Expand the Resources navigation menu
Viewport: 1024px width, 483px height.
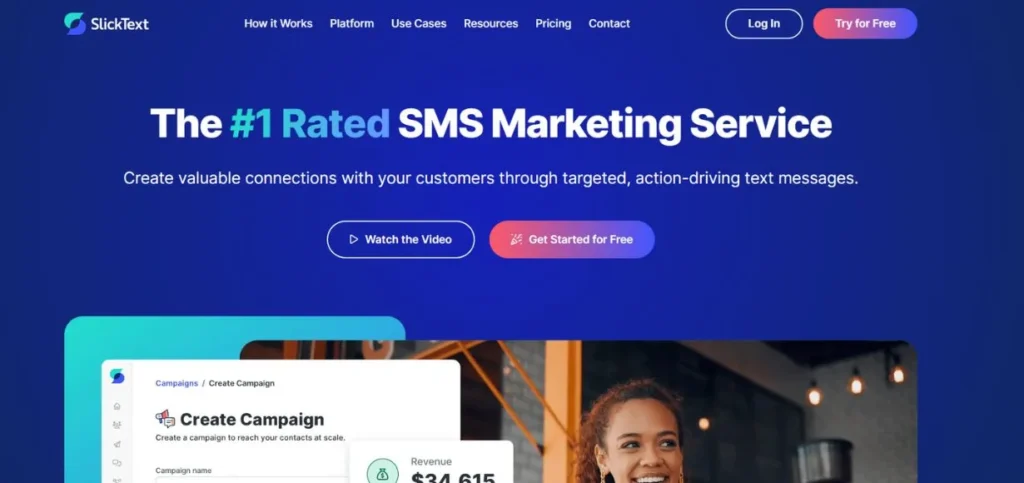(x=491, y=23)
